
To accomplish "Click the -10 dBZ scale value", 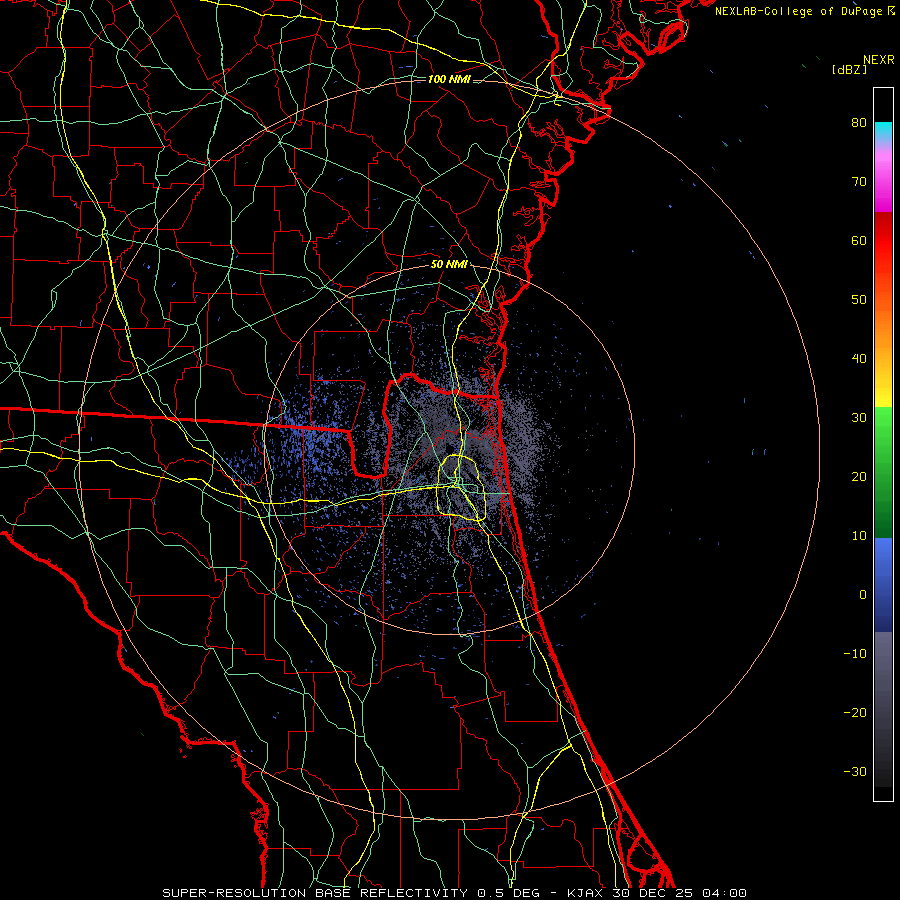I will coord(855,654).
